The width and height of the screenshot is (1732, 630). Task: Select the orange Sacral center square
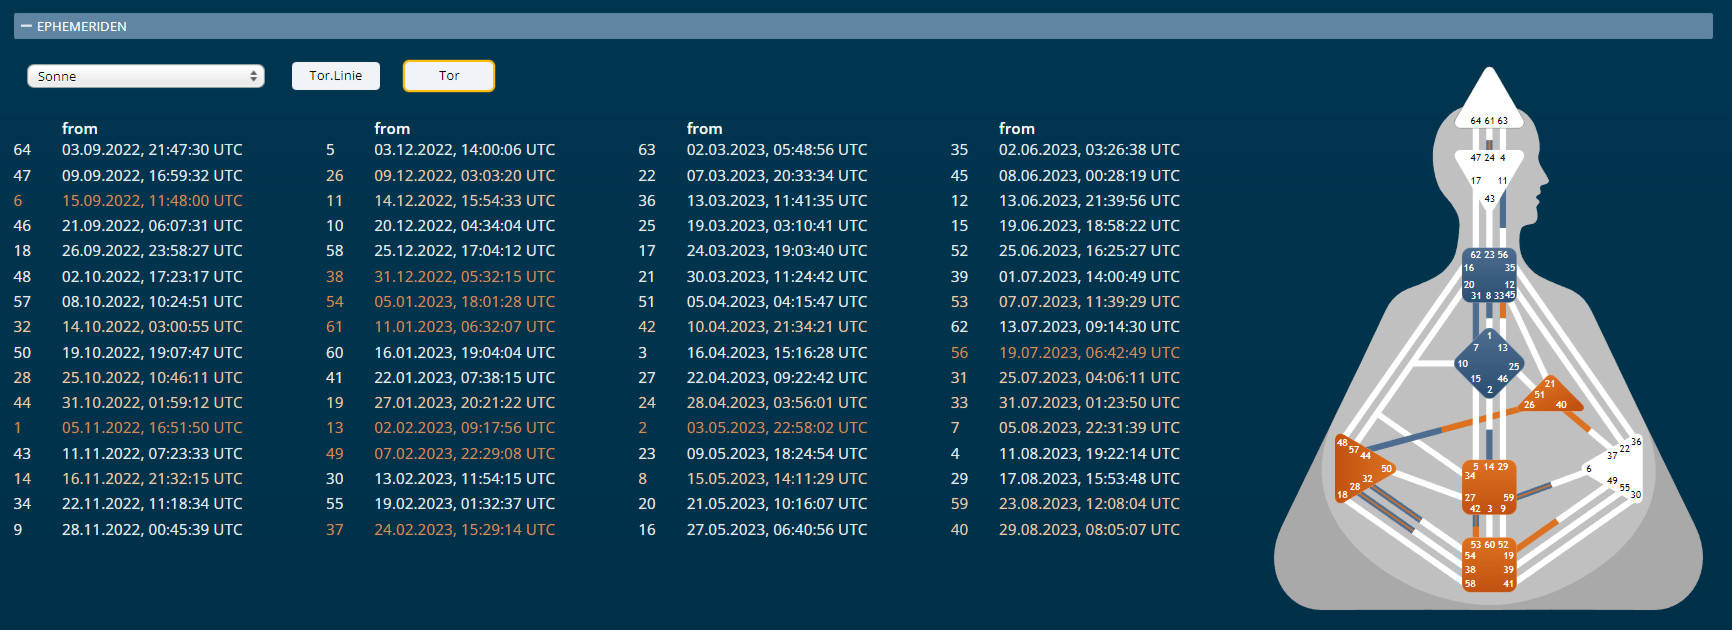point(1489,487)
